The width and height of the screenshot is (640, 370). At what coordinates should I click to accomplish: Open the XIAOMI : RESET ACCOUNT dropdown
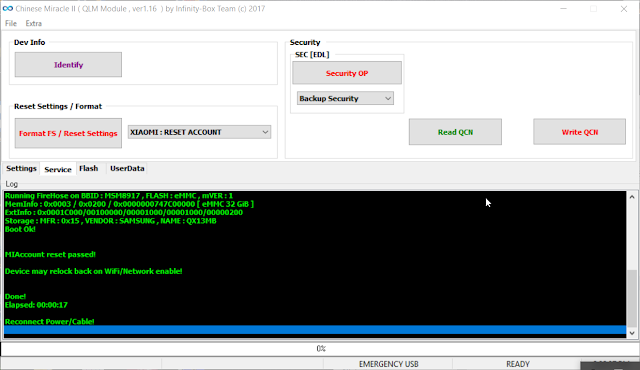click(x=199, y=132)
